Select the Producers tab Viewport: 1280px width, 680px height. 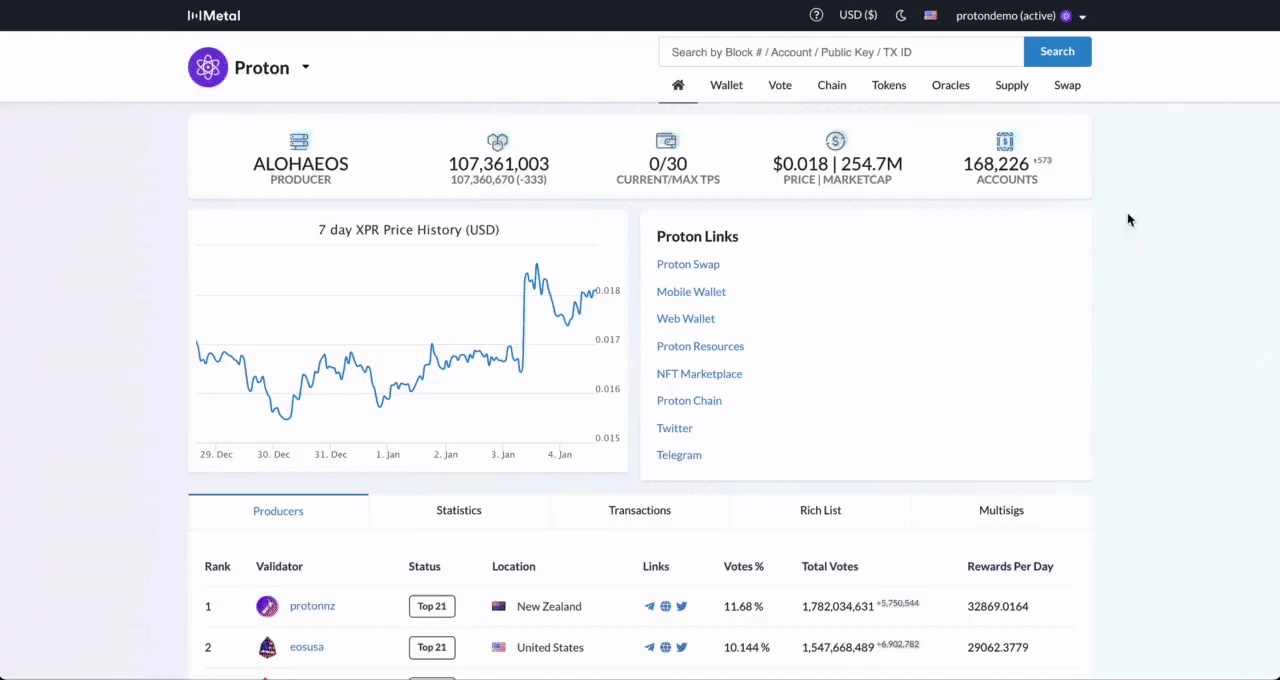click(278, 510)
